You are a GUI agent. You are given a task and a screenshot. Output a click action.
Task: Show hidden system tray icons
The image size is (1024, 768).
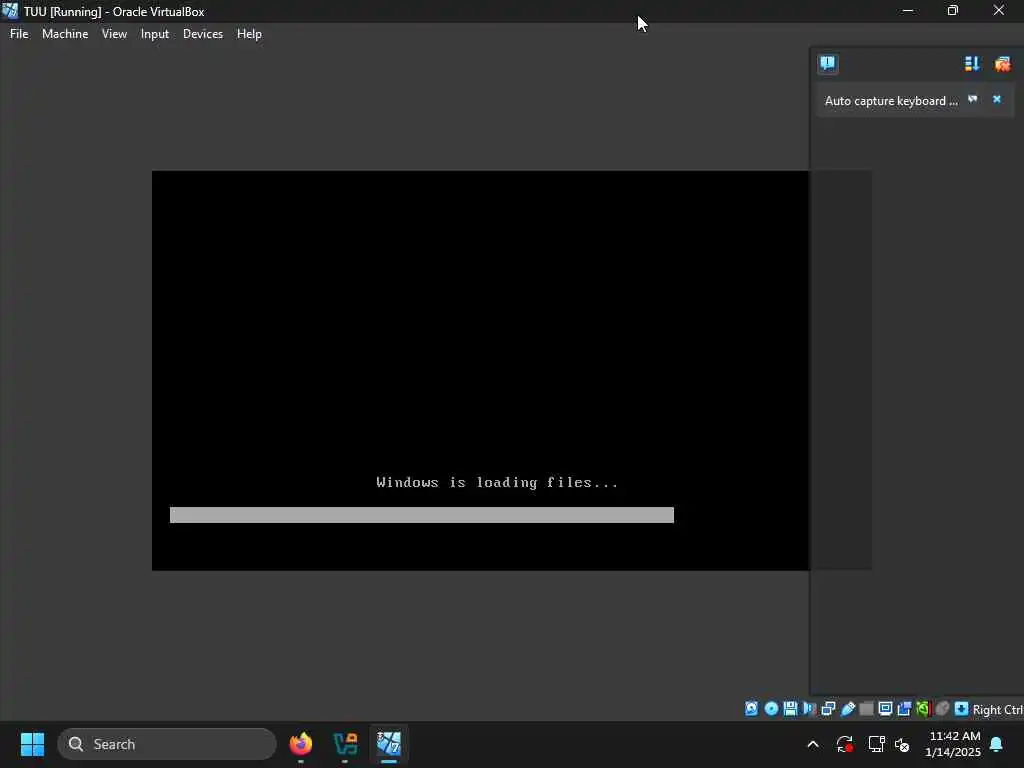(x=813, y=744)
